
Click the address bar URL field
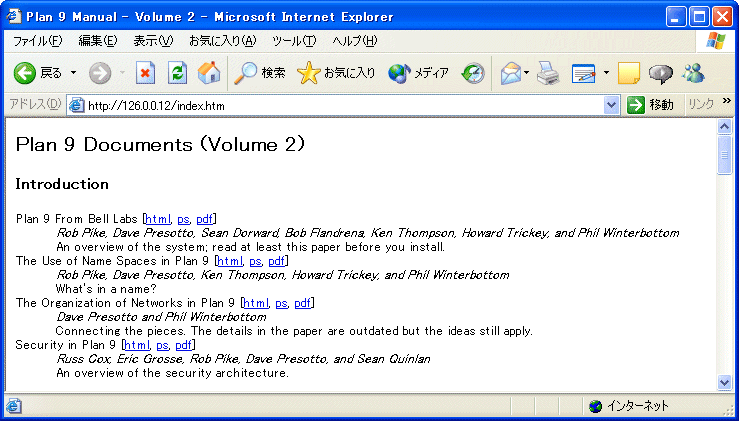[x=344, y=106]
